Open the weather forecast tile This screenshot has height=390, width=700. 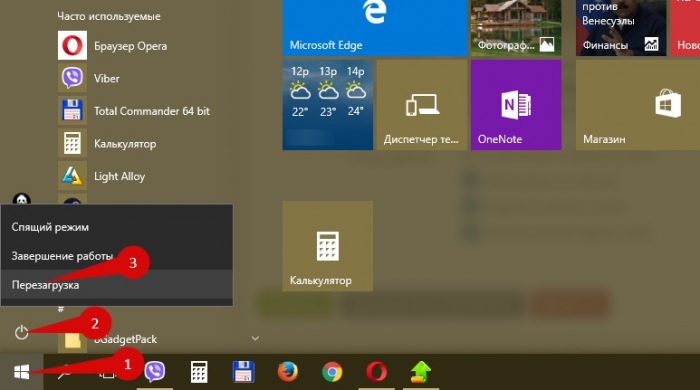(x=328, y=105)
